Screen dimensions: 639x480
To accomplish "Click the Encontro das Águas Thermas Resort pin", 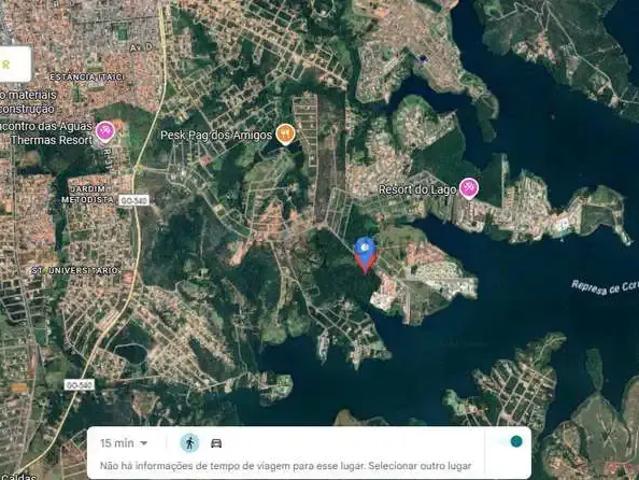I will point(105,132).
